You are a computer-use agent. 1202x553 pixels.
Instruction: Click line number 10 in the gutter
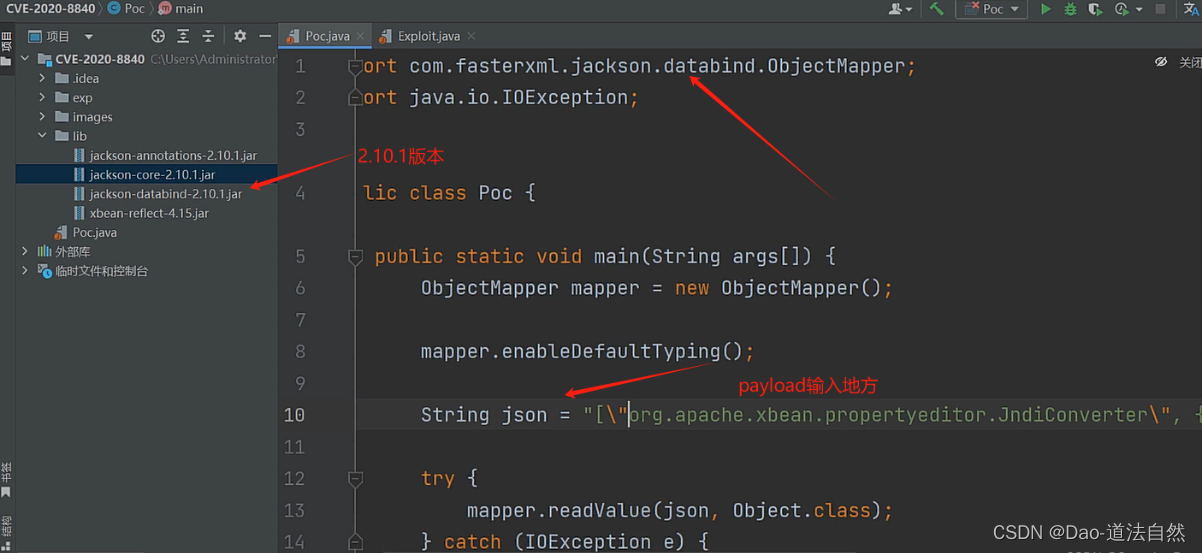294,415
